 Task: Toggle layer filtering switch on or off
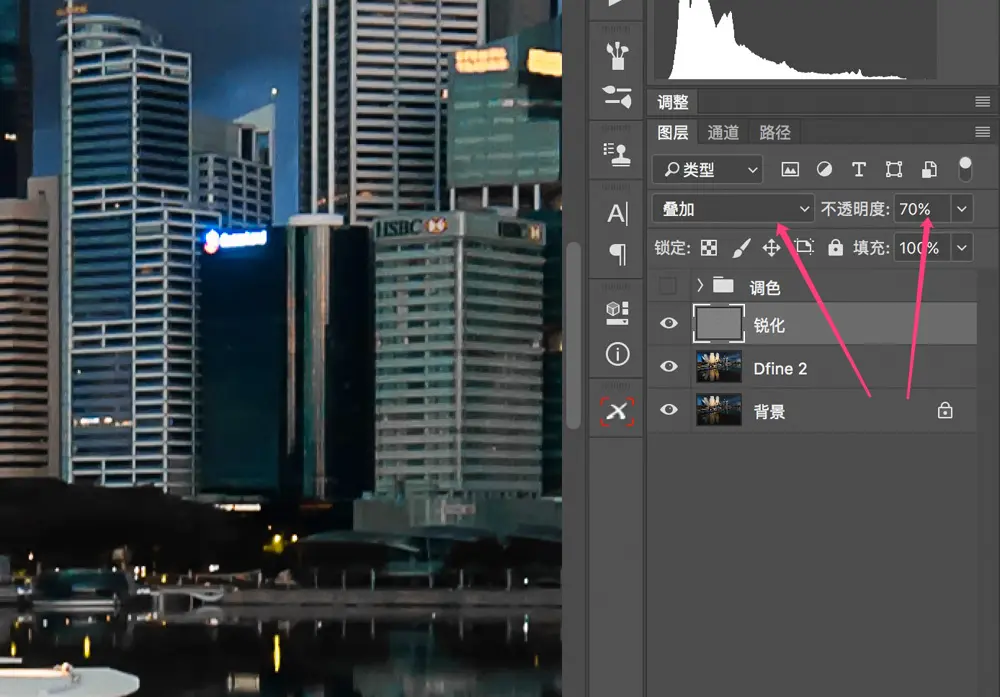(965, 169)
